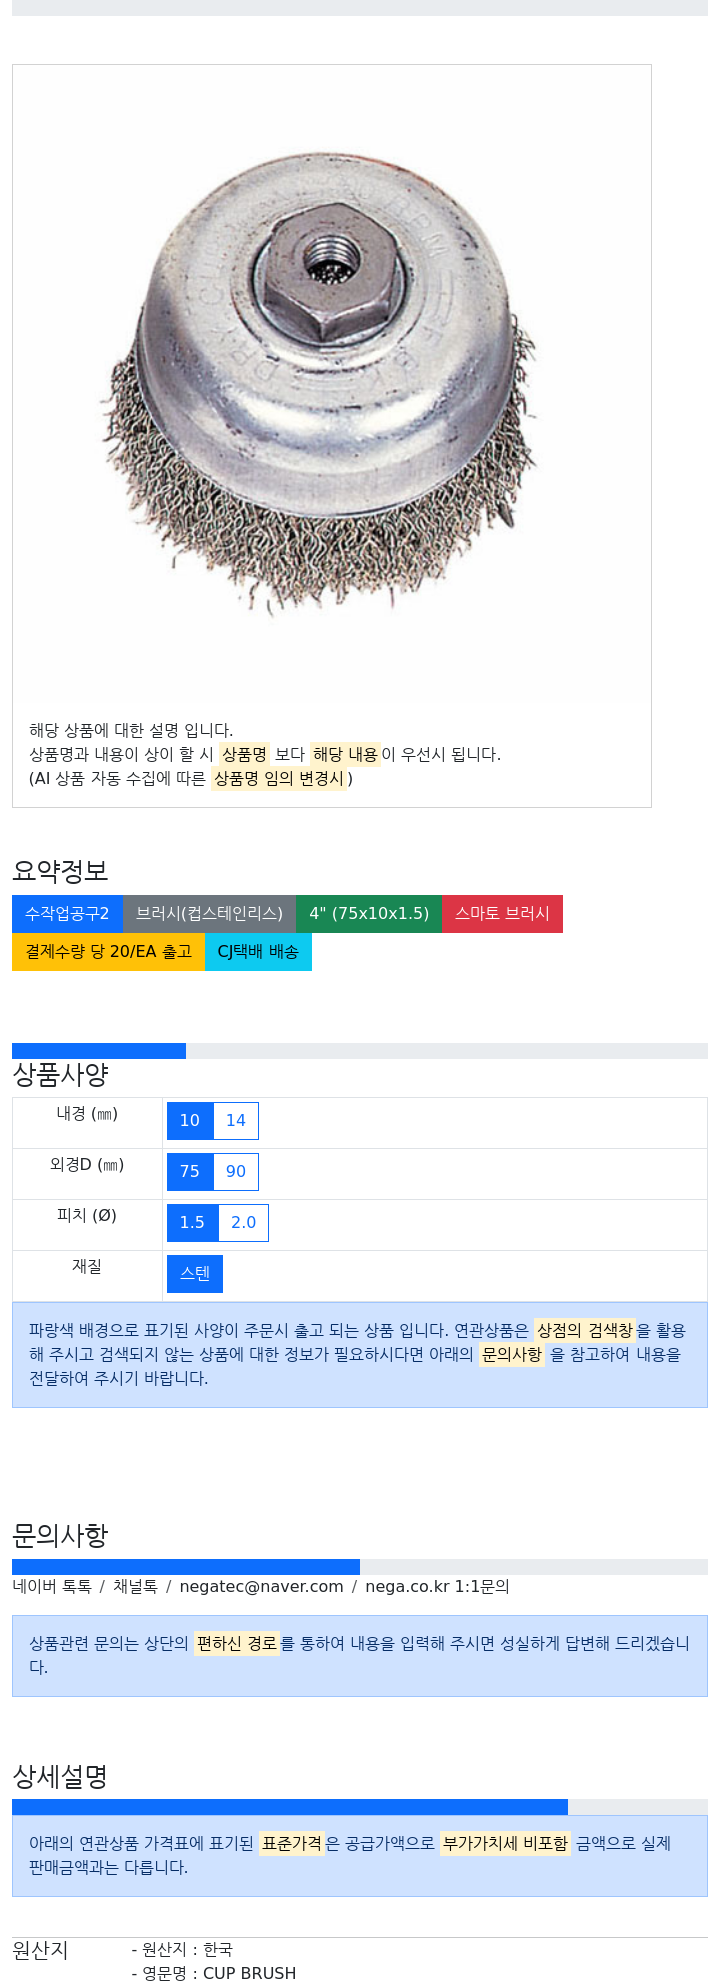Select inner diameter 10 option
Viewport: 720px width, 1986px height.
click(x=190, y=1121)
